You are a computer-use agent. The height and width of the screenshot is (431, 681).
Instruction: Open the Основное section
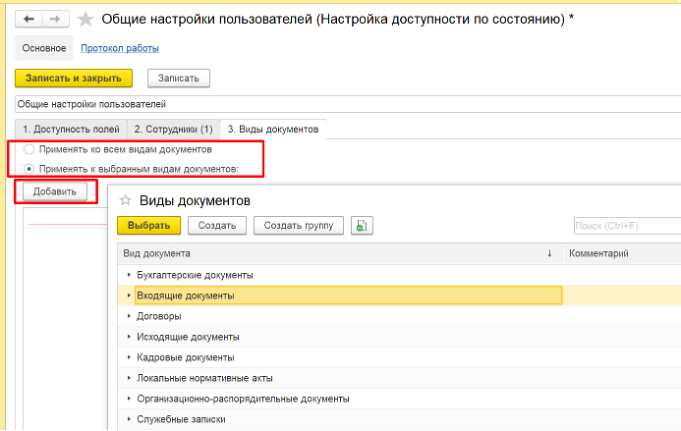44,48
